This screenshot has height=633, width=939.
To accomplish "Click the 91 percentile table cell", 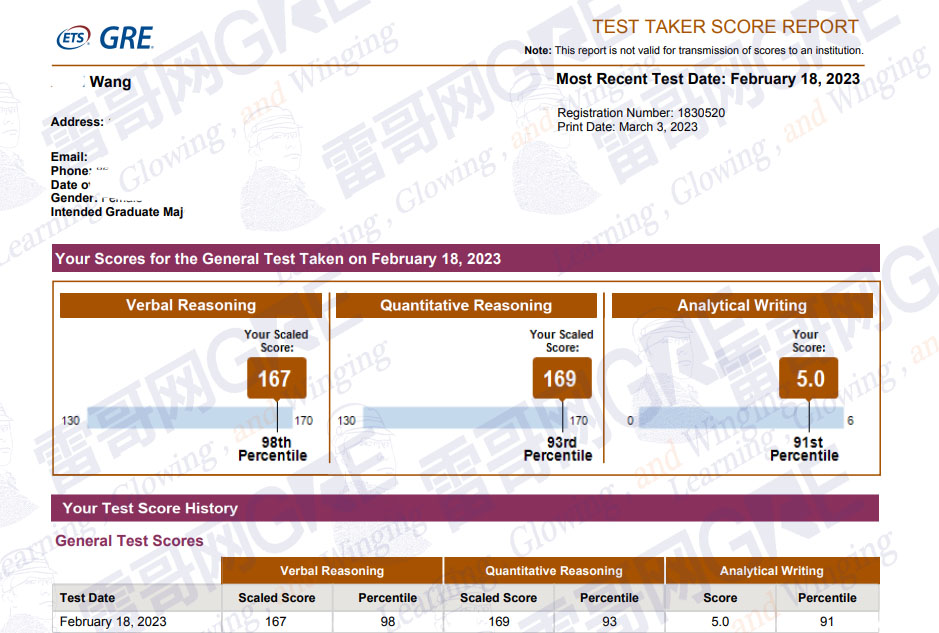I will click(x=827, y=622).
